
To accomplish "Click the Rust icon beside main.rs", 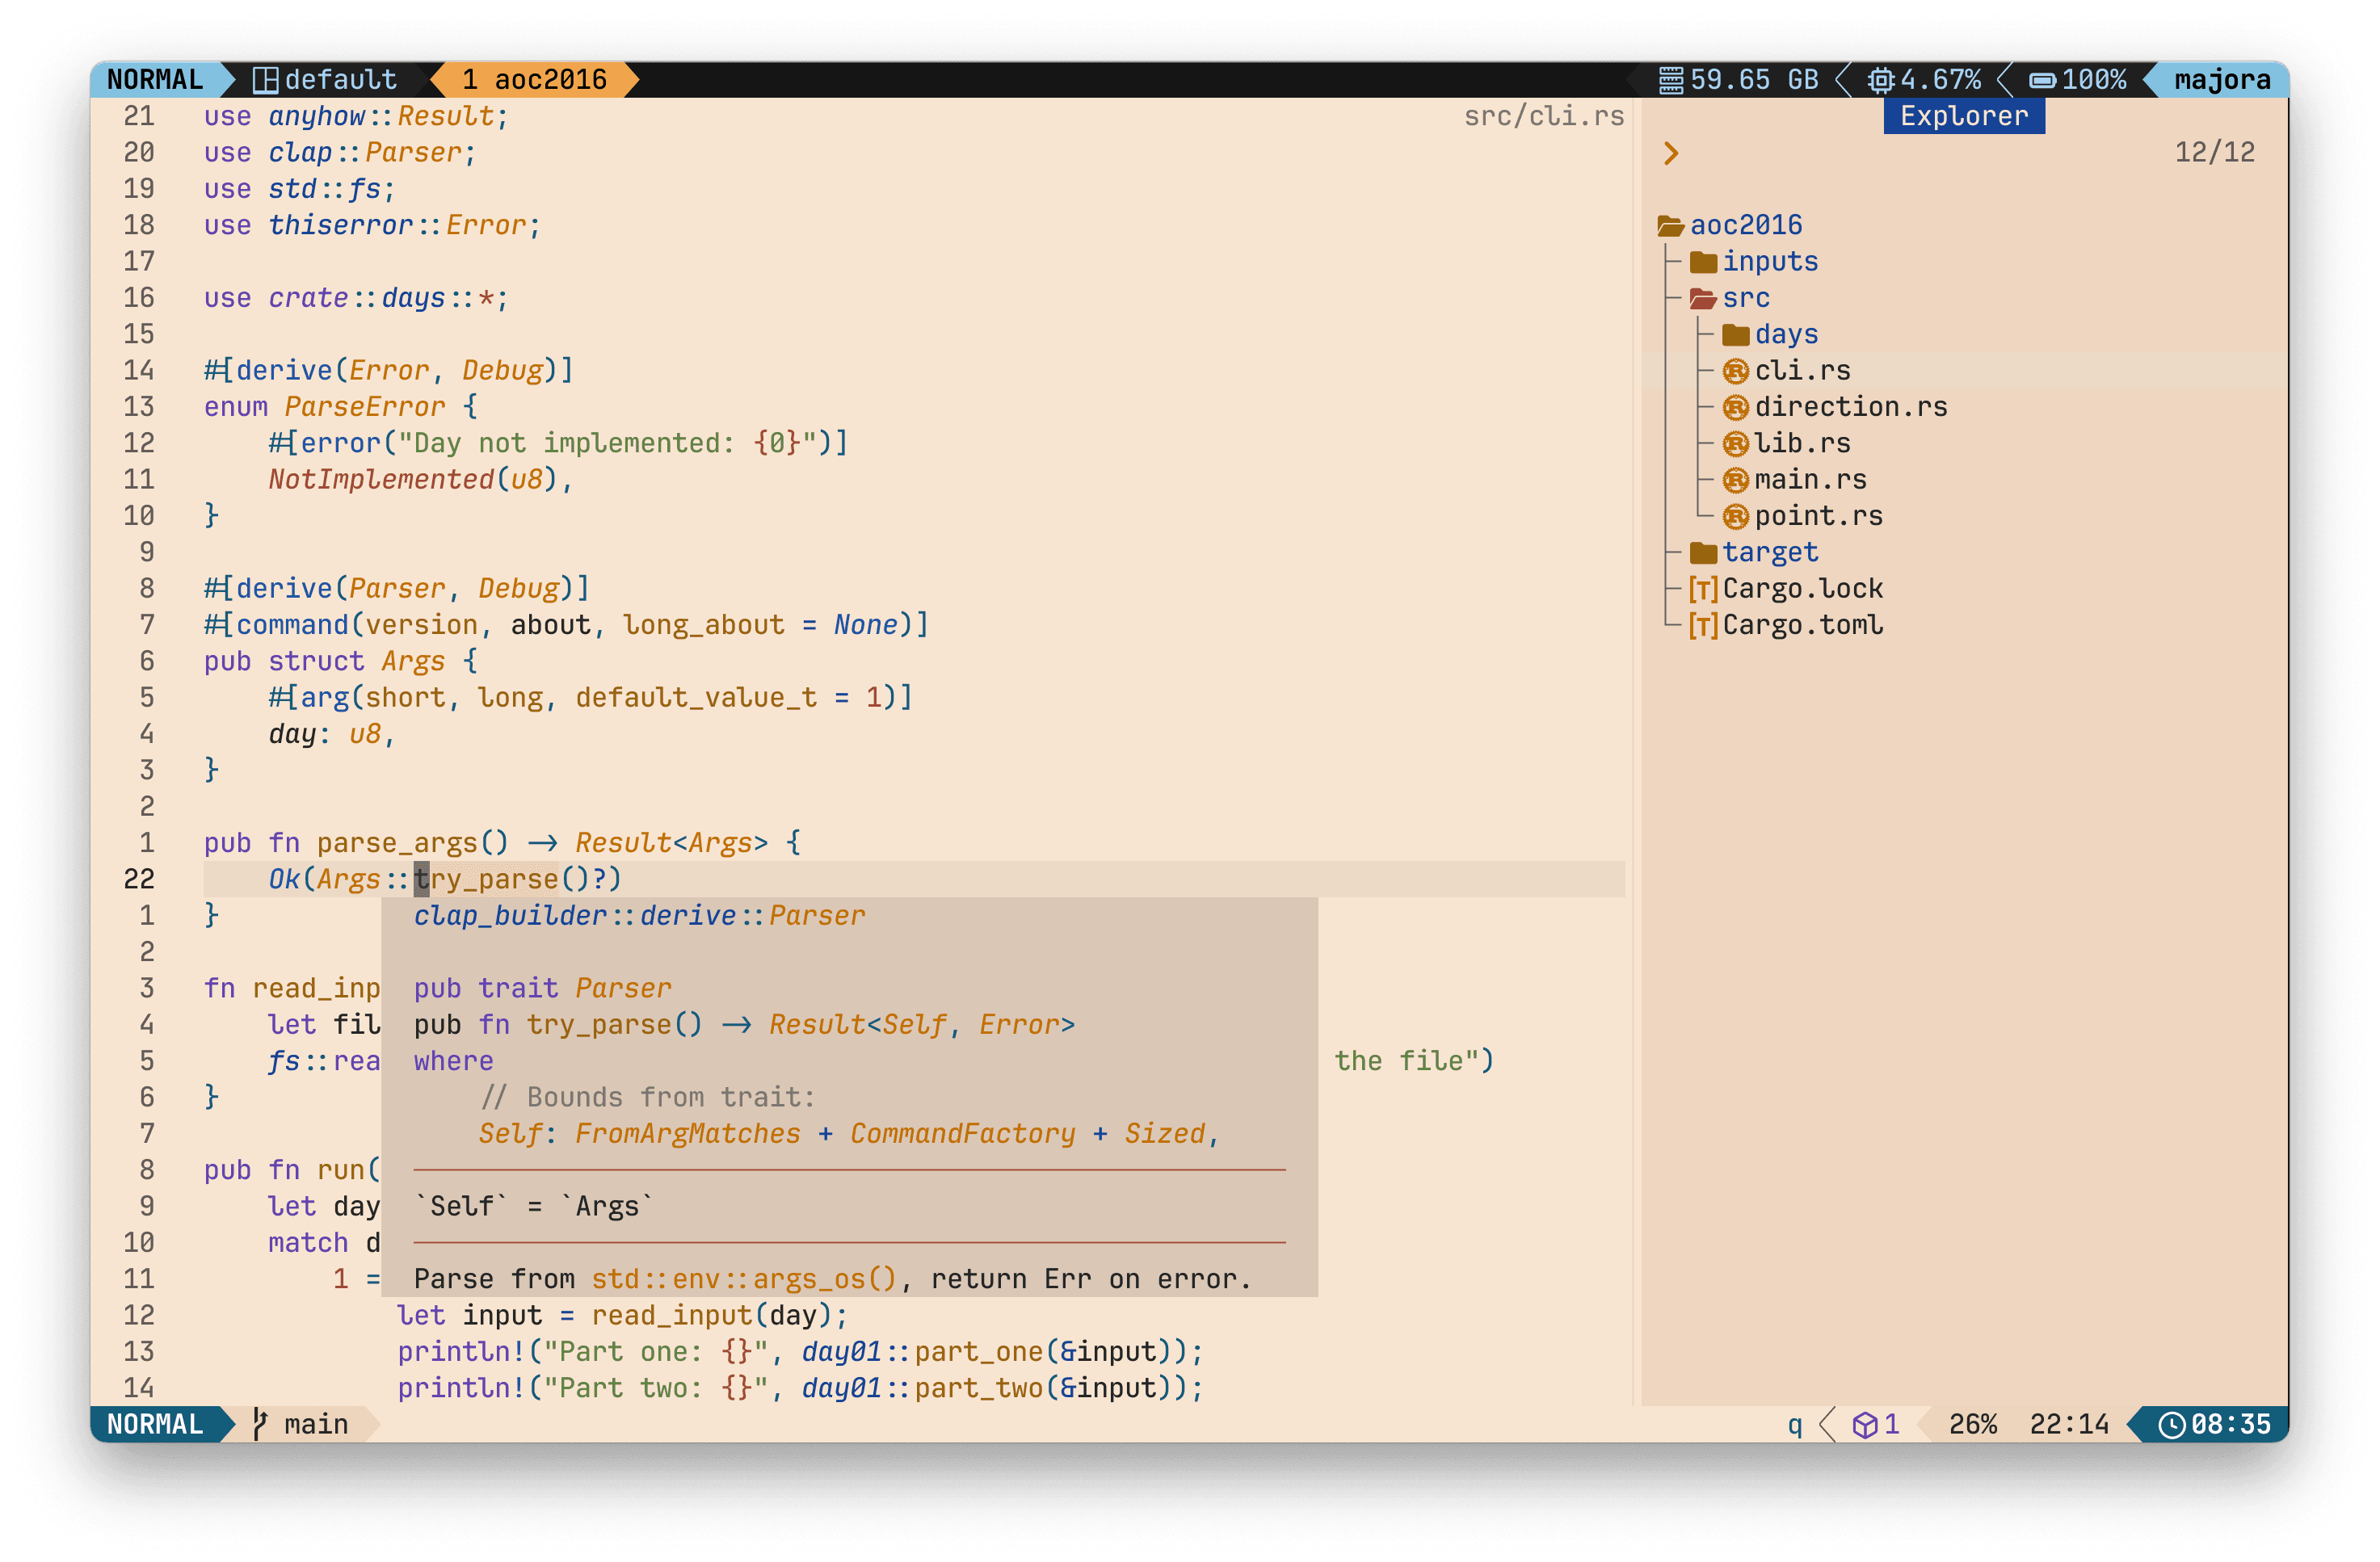I will click(1736, 480).
